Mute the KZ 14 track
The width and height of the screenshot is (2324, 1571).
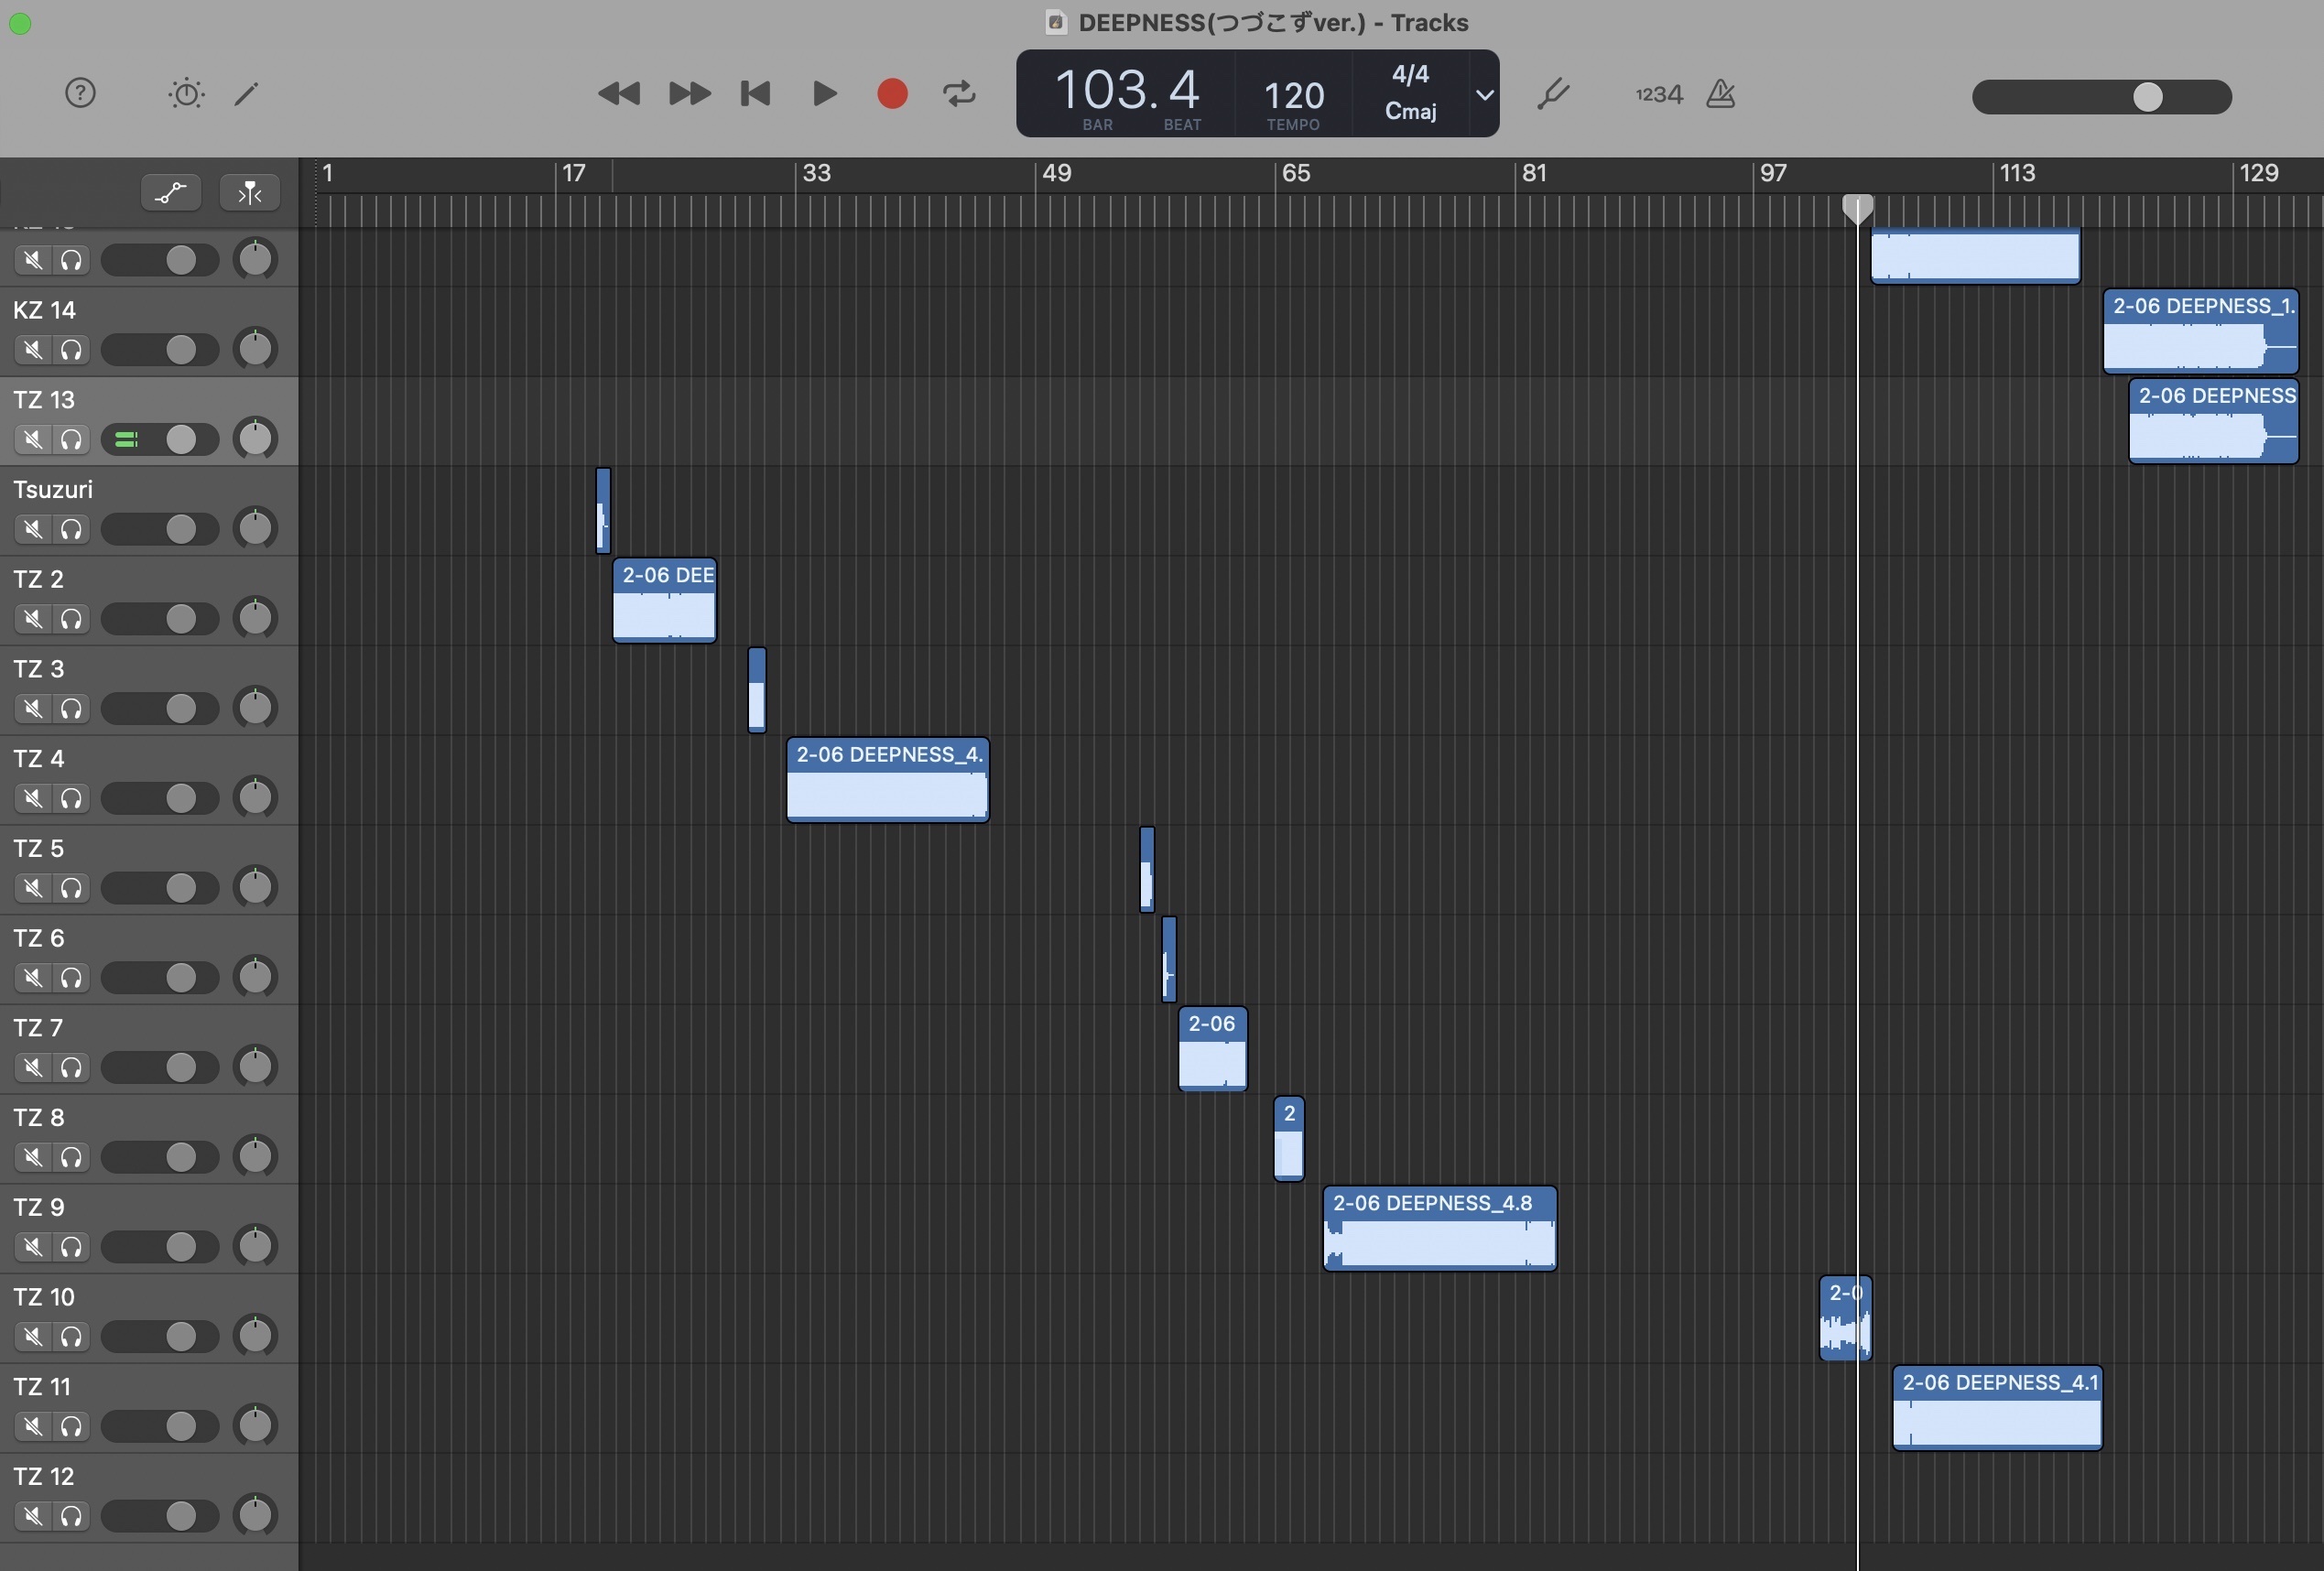click(33, 350)
